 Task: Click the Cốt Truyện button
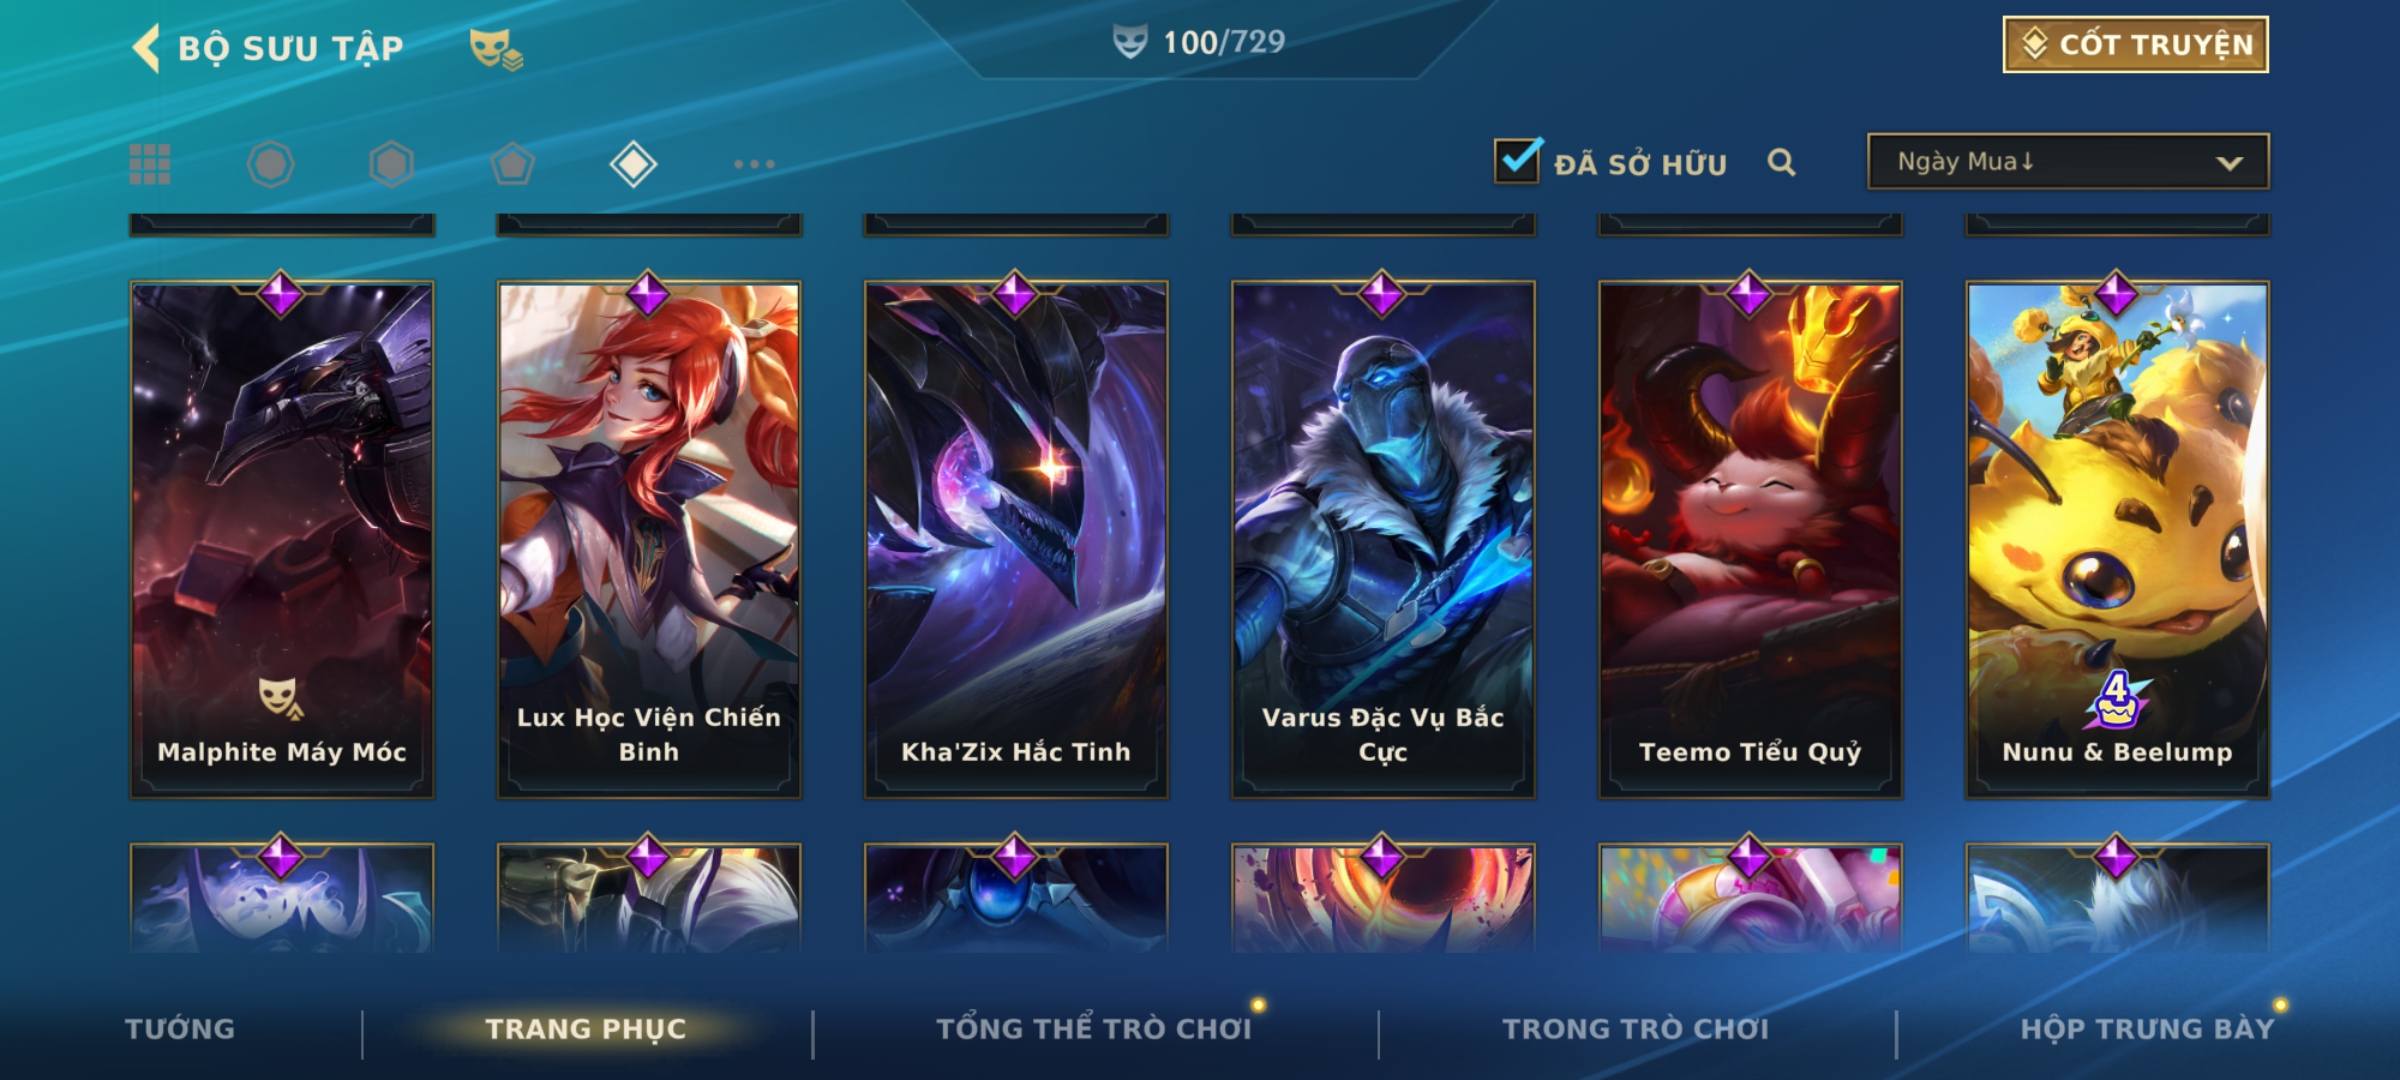click(2135, 45)
